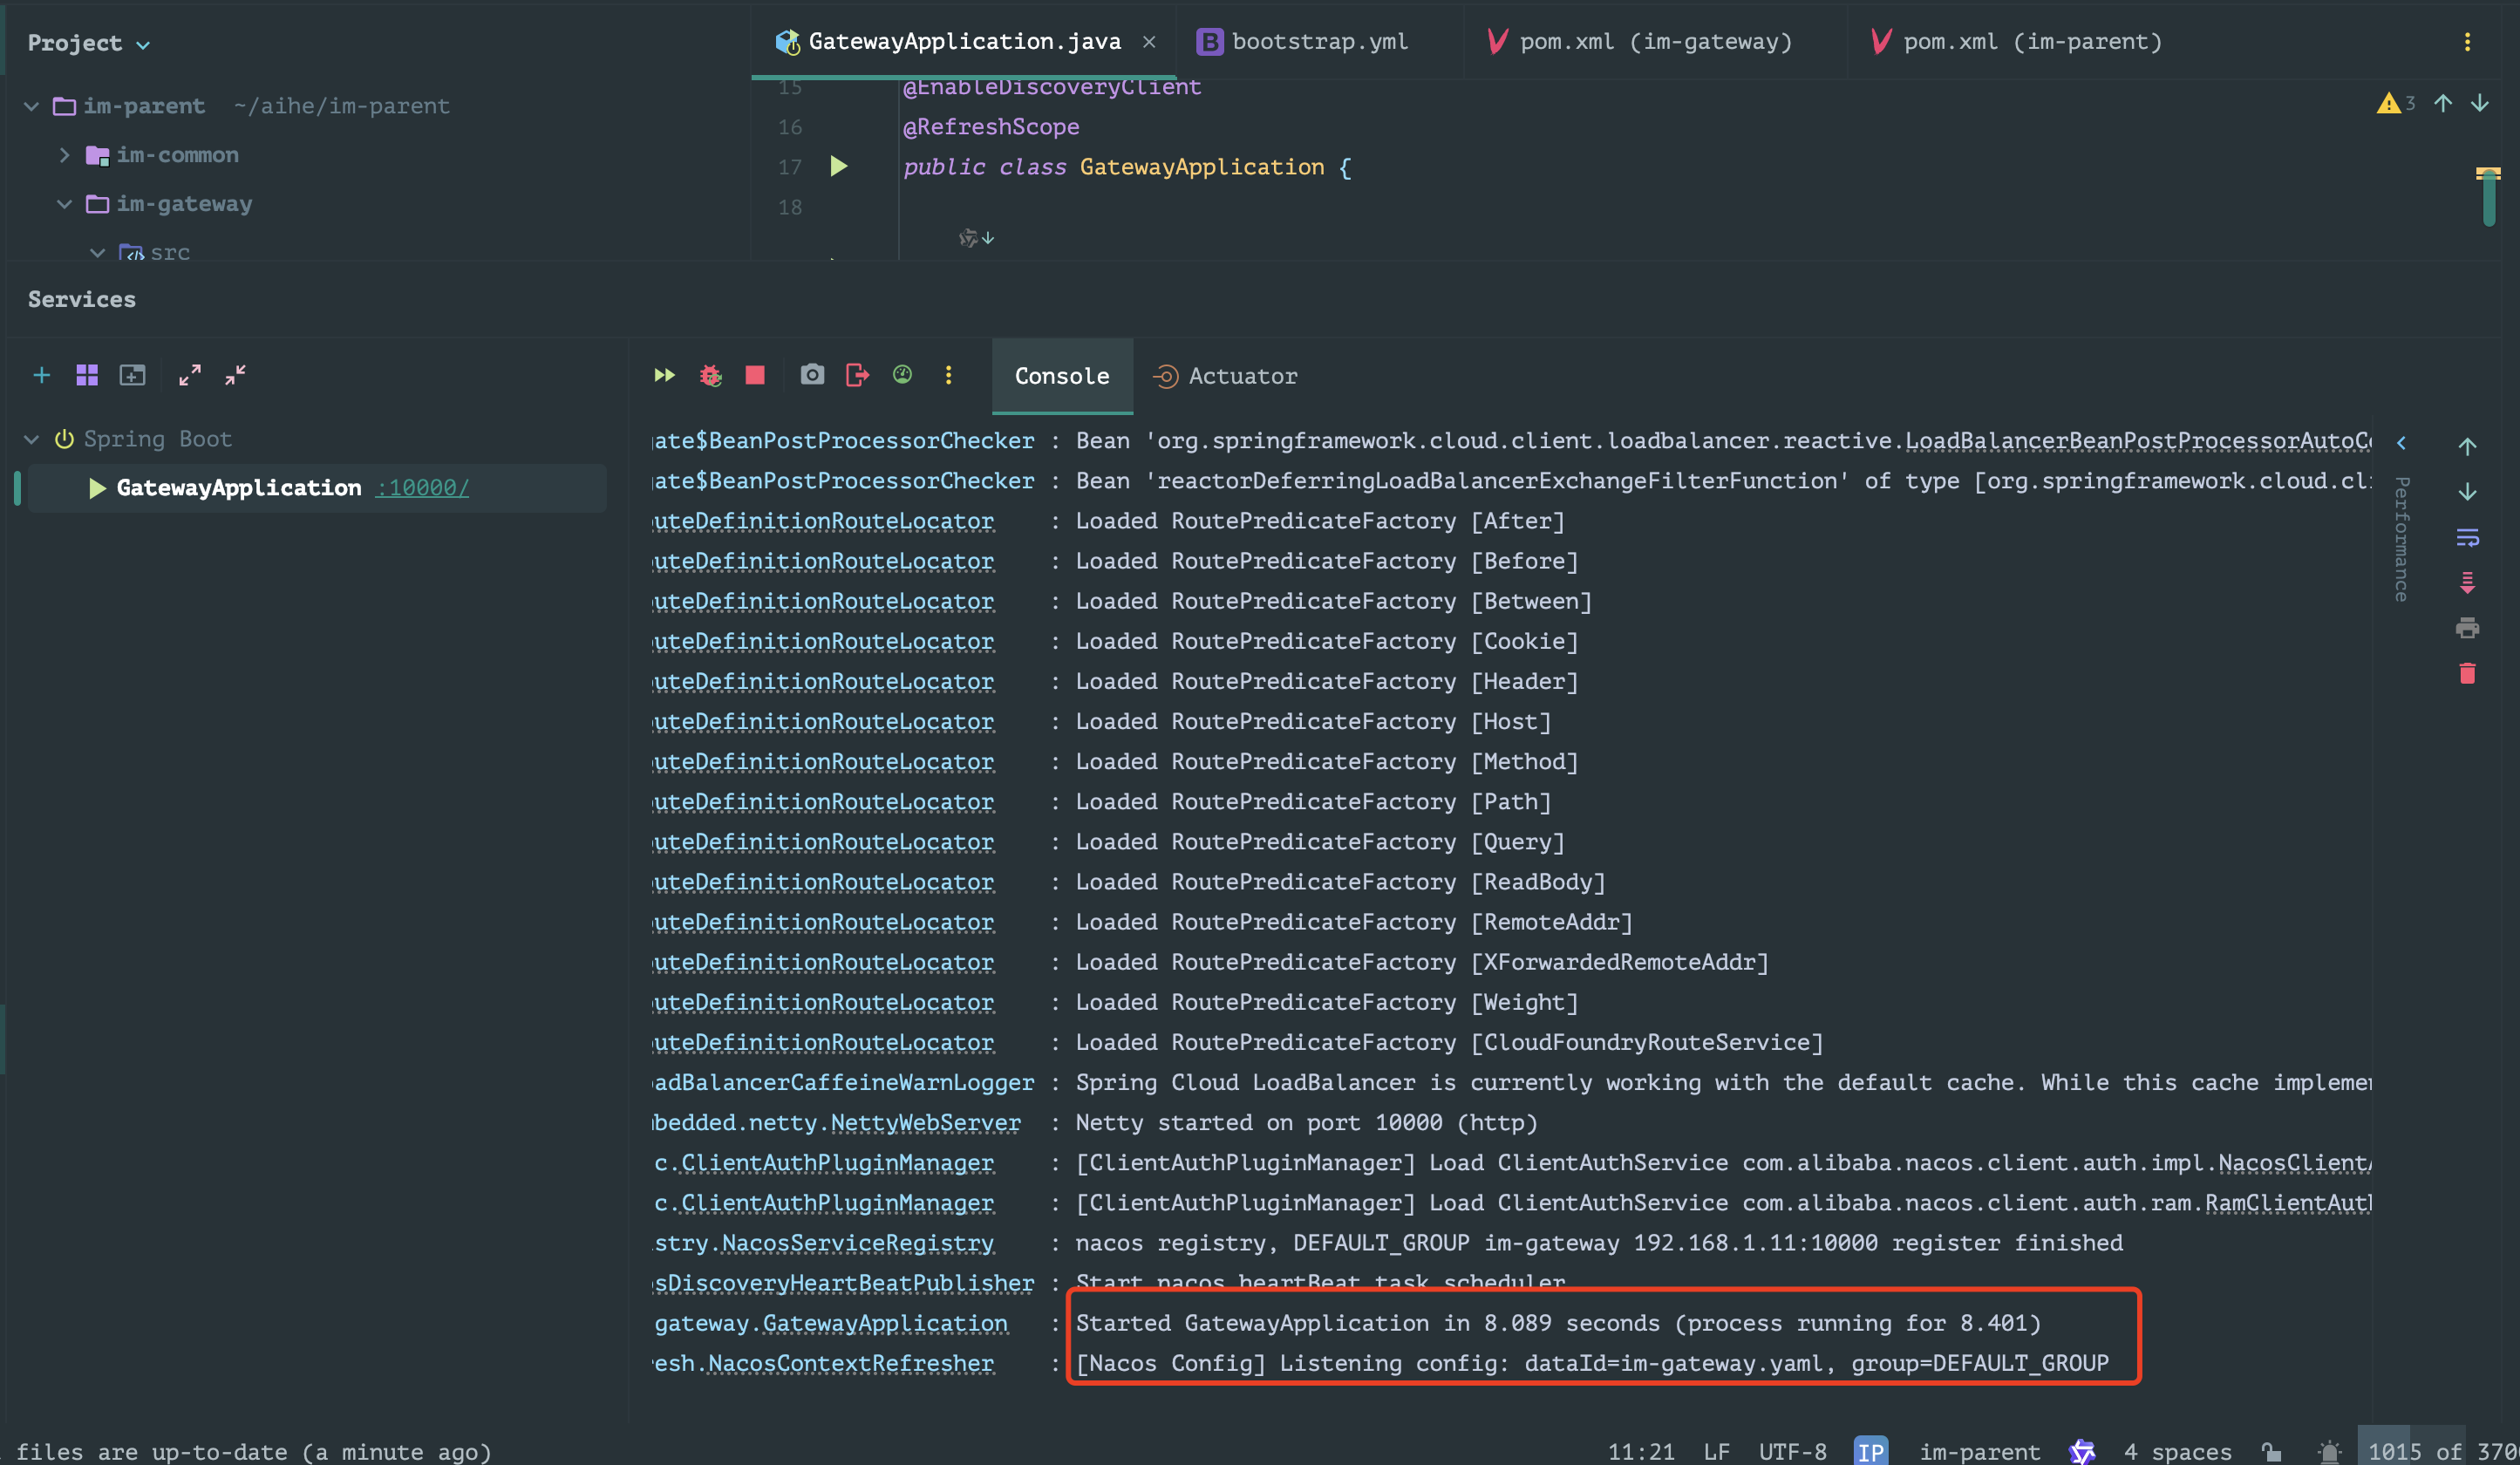Collapse the Performance side panel chevron
The image size is (2520, 1465).
2401,443
